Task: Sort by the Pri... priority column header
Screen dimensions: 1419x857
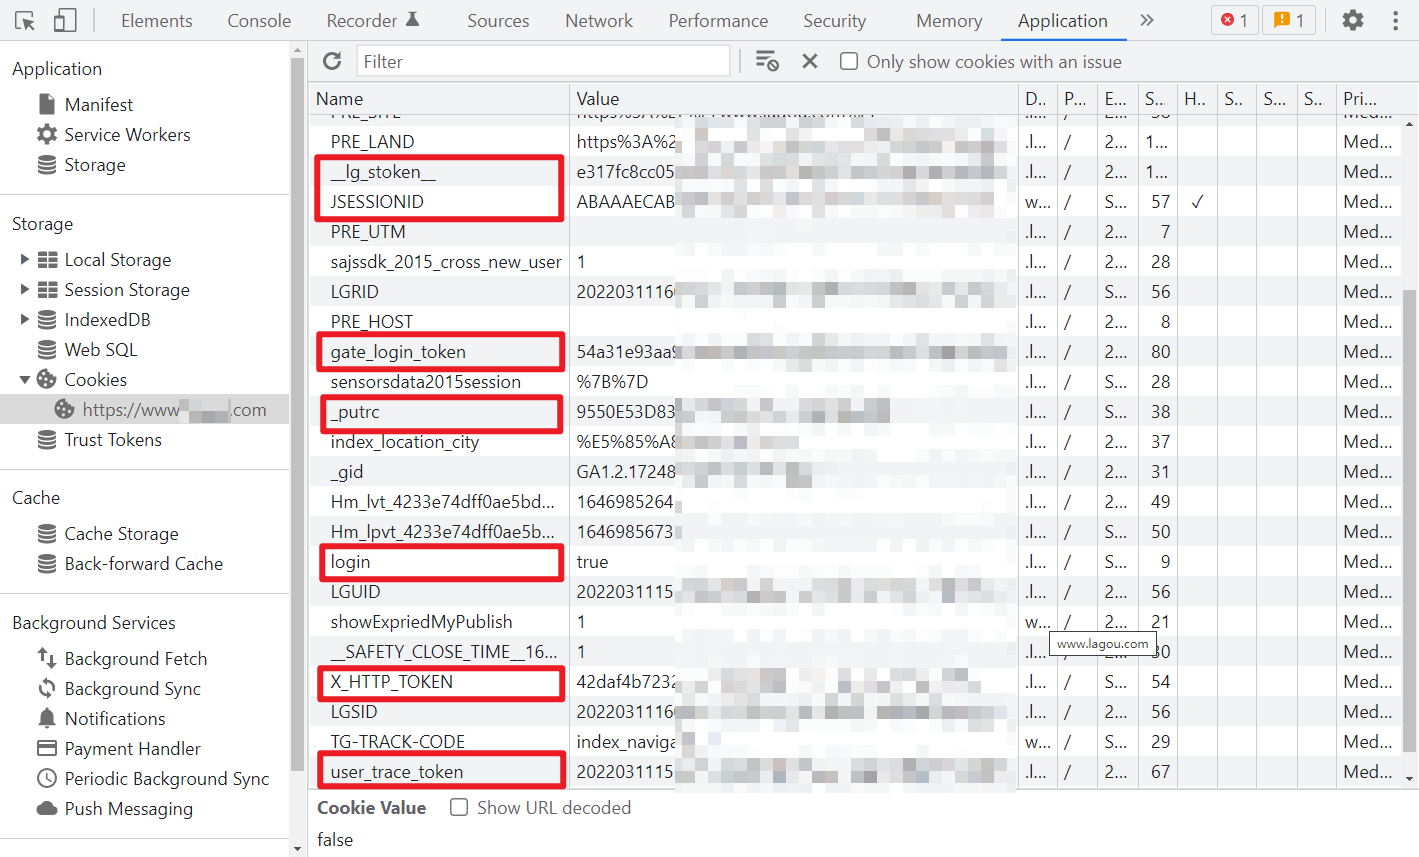Action: [1369, 98]
